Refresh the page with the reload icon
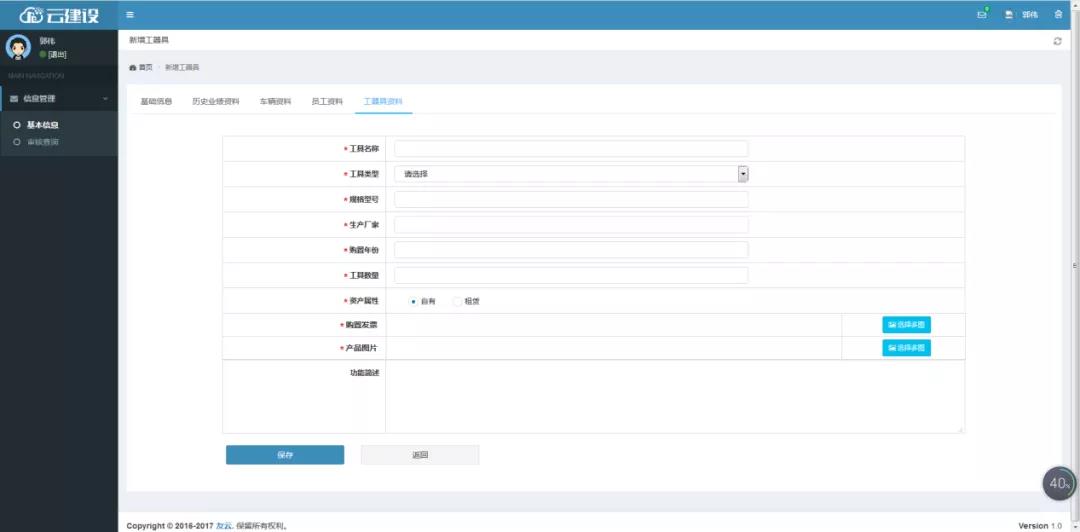Viewport: 1080px width, 532px height. tap(1057, 41)
